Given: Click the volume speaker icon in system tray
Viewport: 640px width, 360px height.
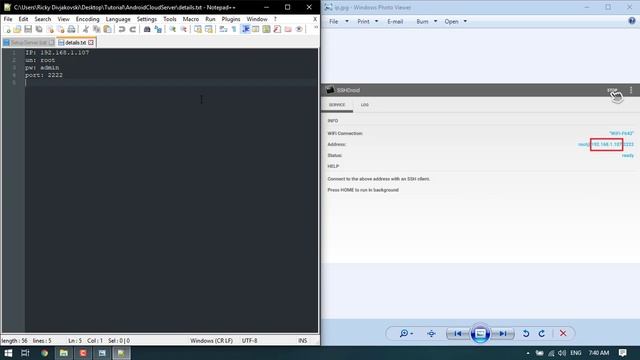Looking at the screenshot, I should (562, 353).
